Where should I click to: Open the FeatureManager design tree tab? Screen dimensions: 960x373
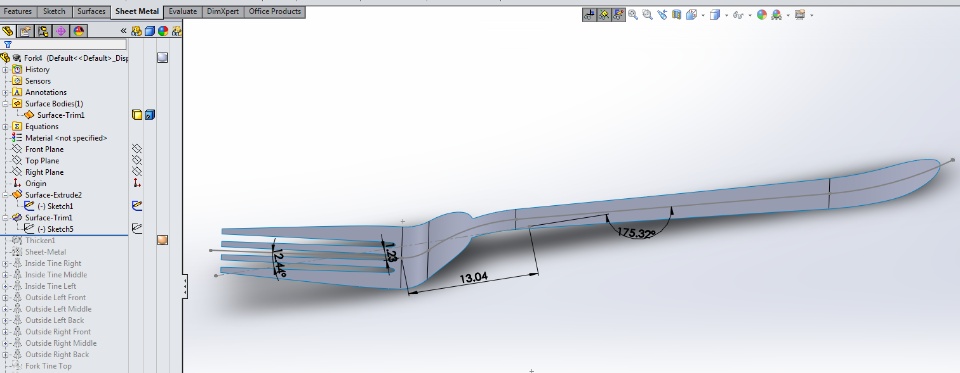pyautogui.click(x=7, y=31)
